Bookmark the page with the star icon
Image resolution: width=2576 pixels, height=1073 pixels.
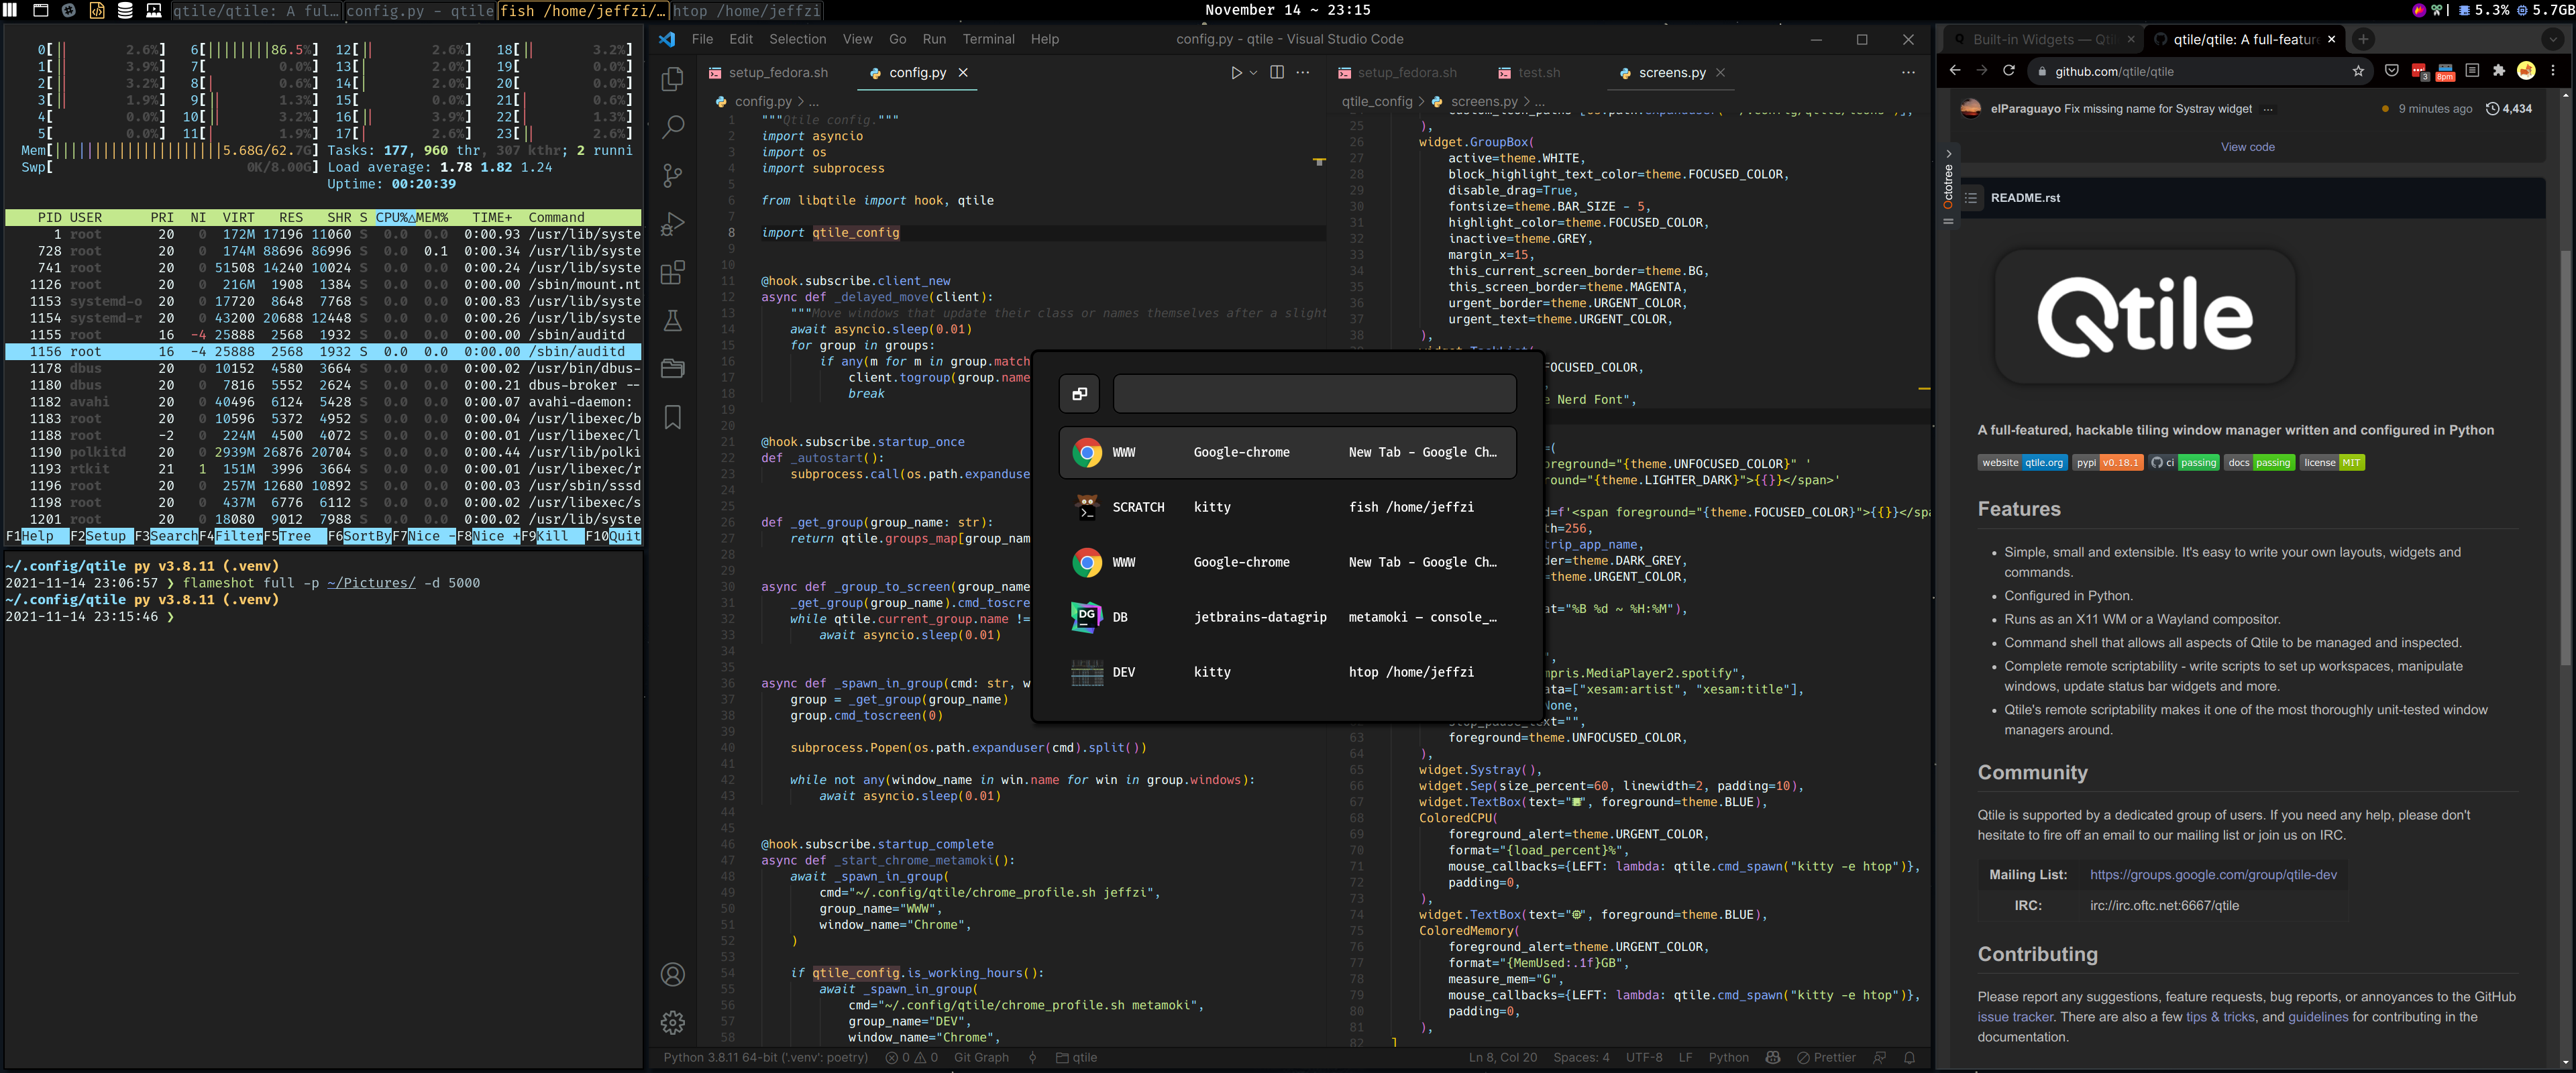2358,71
